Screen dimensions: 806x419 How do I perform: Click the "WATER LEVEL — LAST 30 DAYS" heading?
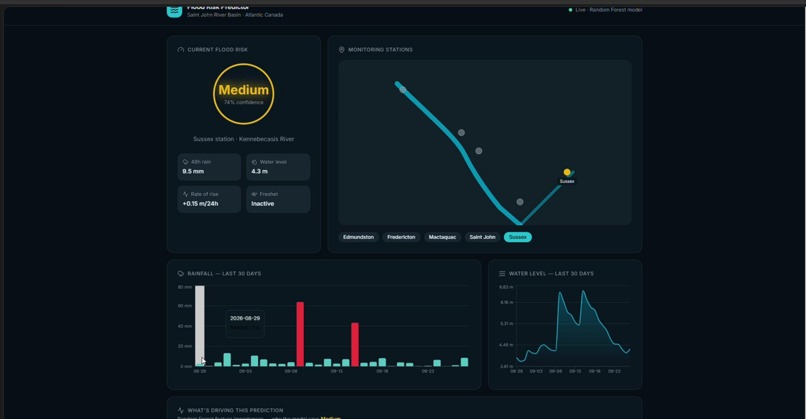(x=551, y=274)
